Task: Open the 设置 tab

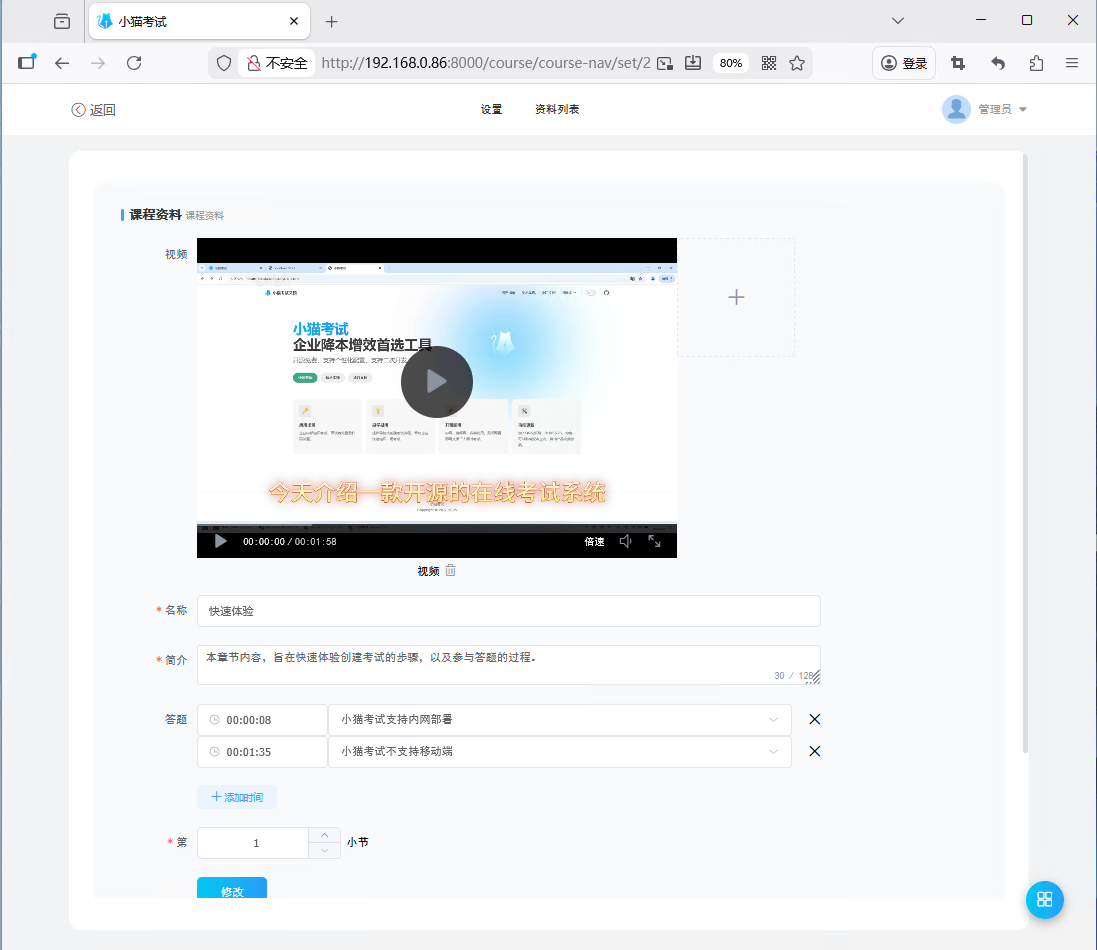Action: click(x=491, y=109)
